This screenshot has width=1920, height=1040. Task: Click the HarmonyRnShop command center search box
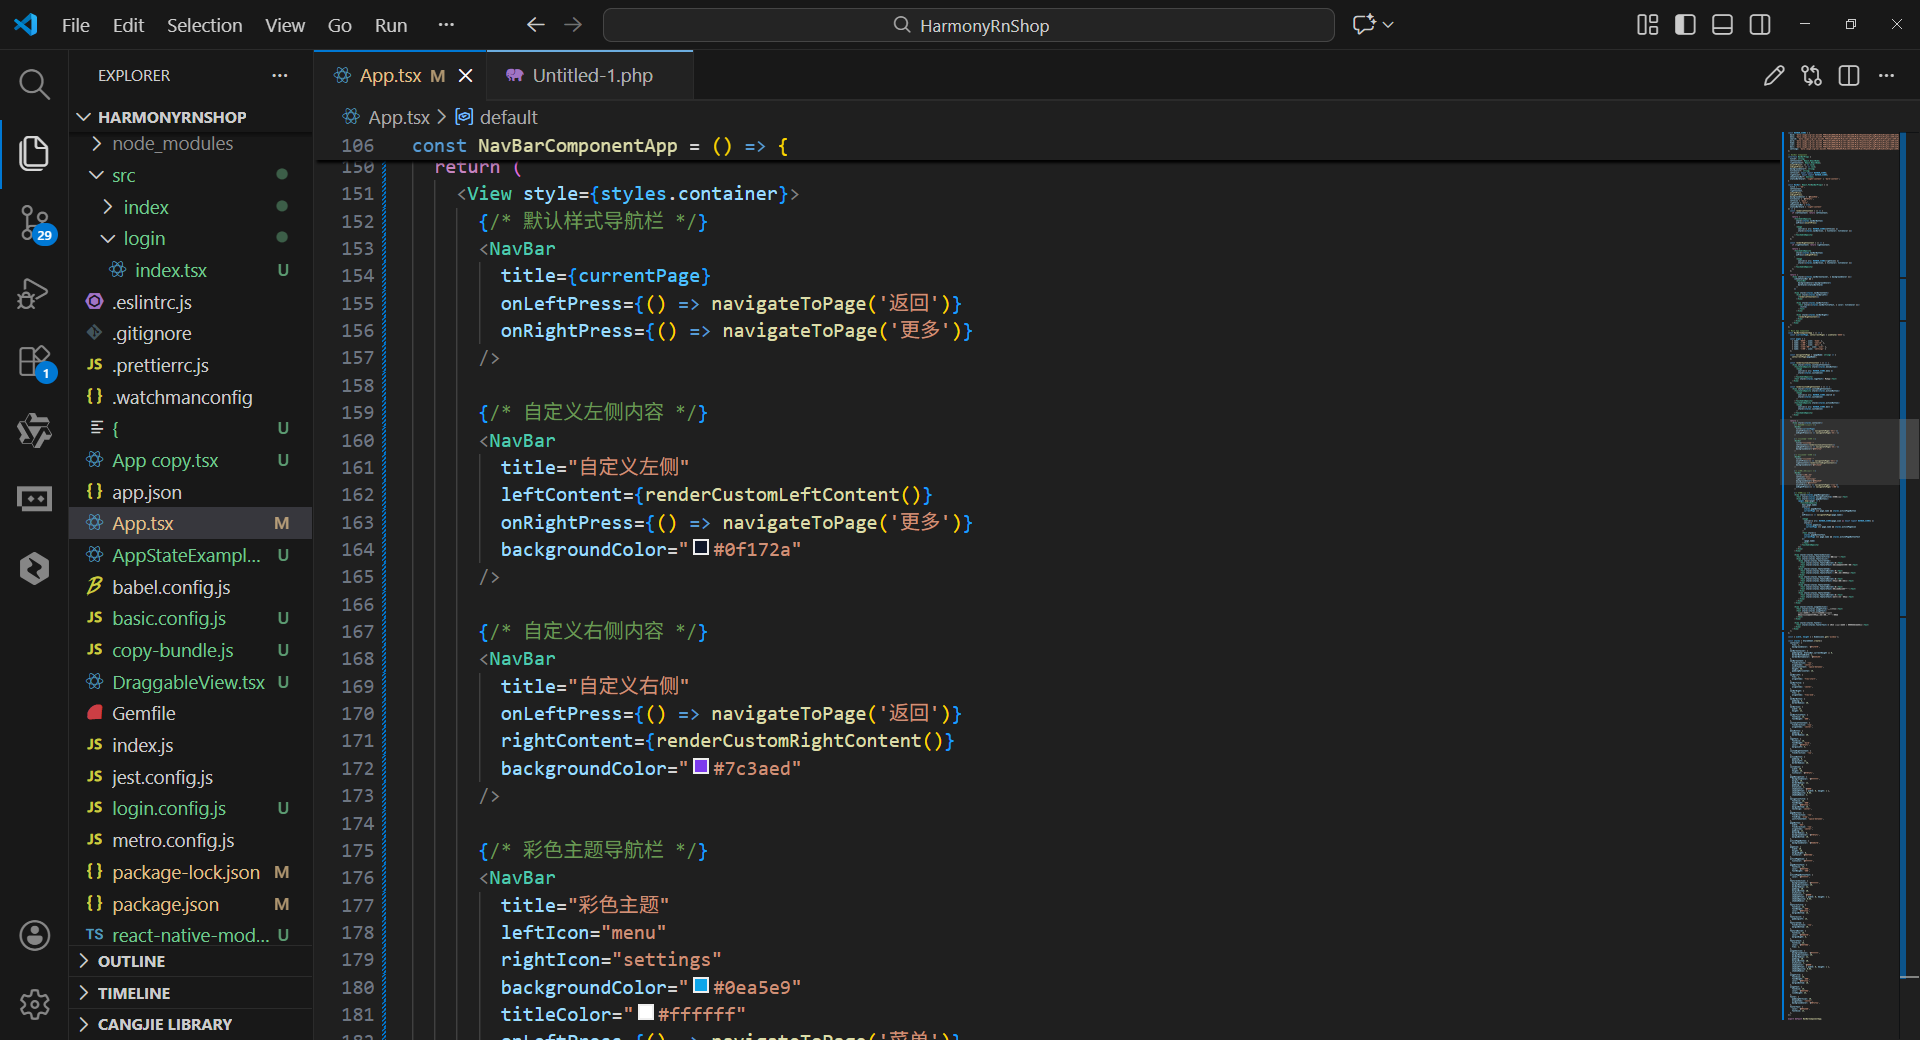pos(968,25)
